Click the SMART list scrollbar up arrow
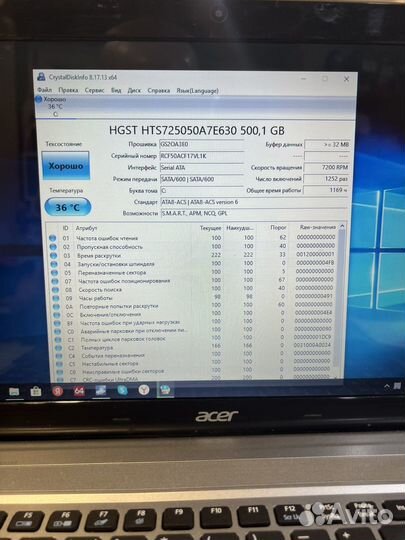Image resolution: width=405 pixels, height=540 pixels. tap(342, 227)
